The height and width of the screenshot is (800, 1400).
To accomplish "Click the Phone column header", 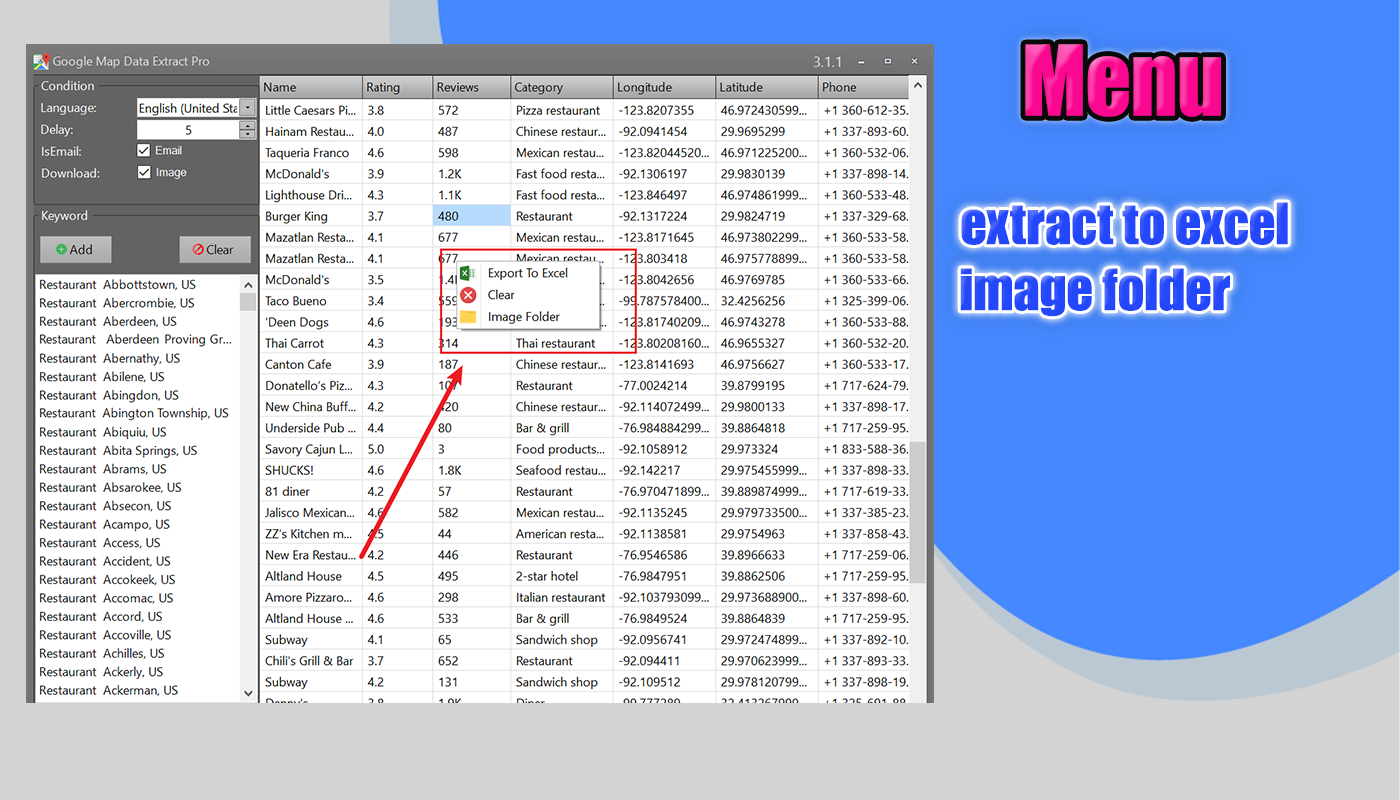I will click(x=864, y=87).
